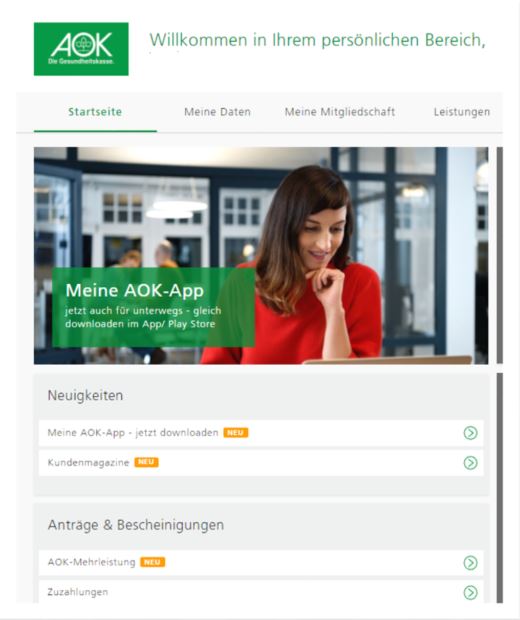Open the Meine Daten tab
Image resolution: width=520 pixels, height=620 pixels.
217,112
